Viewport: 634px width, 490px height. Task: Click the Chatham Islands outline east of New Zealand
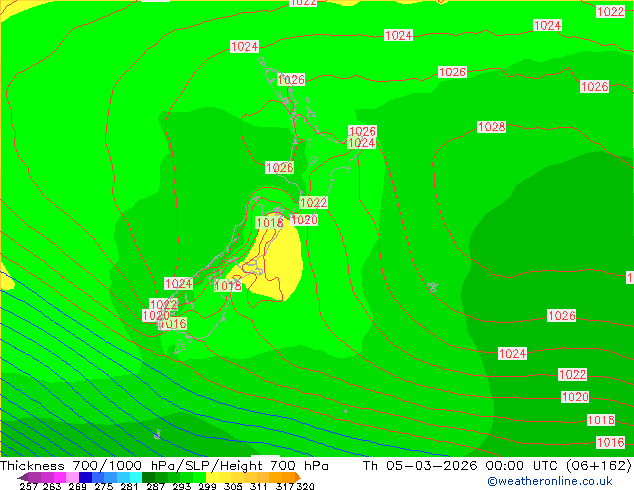[x=433, y=287]
